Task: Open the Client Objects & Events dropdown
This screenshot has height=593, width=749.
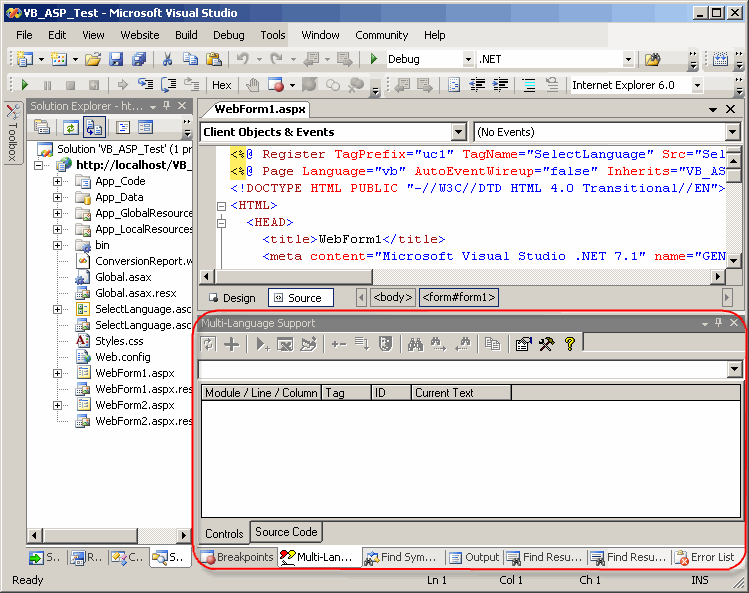Action: click(x=458, y=132)
